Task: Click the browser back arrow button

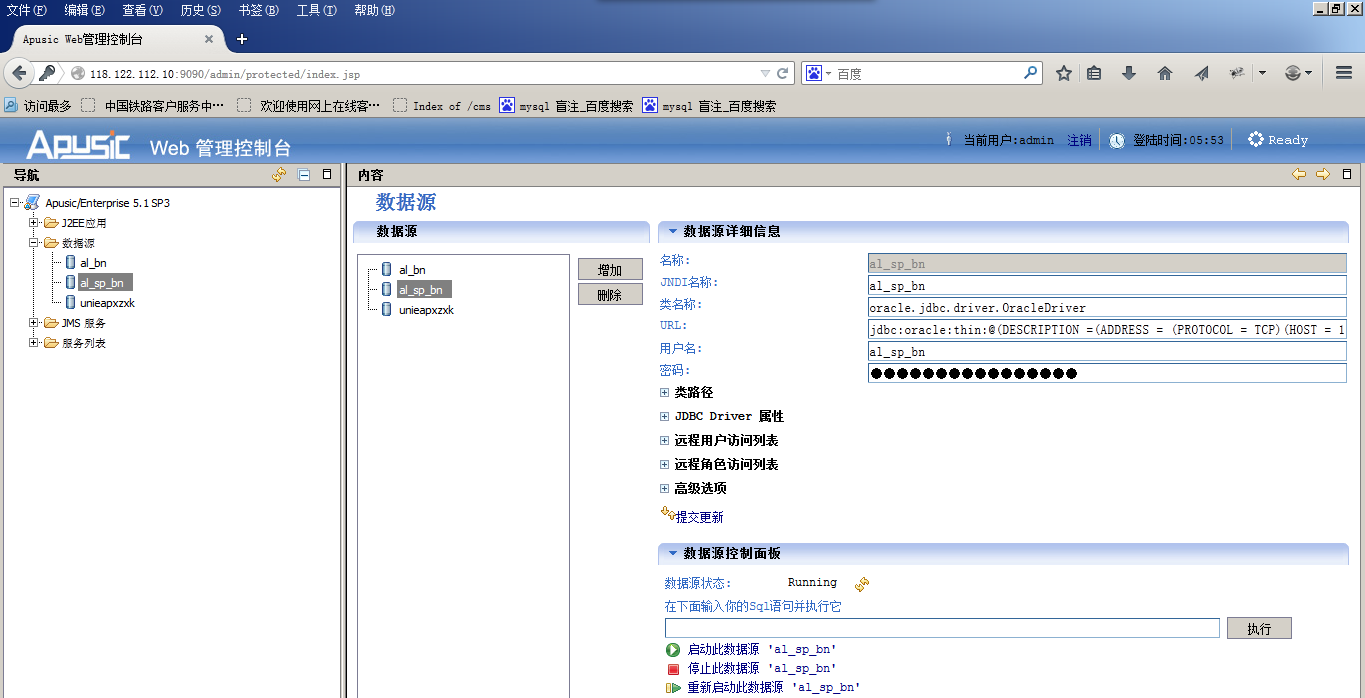Action: [x=19, y=73]
